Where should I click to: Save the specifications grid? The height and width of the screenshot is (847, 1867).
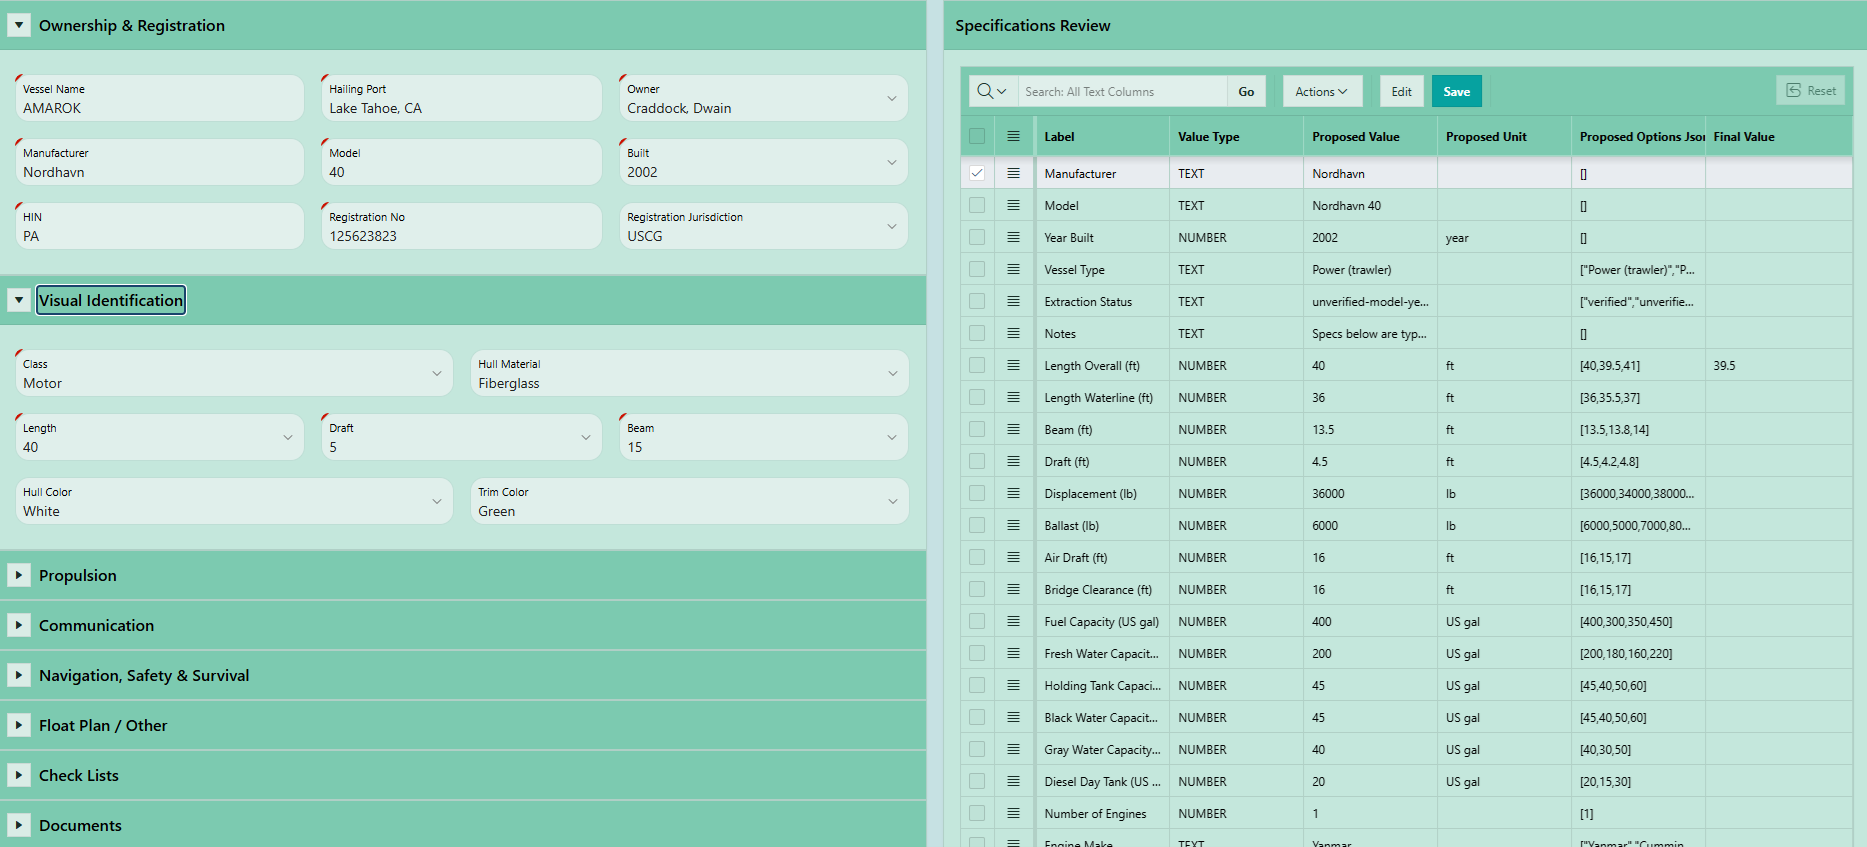1456,91
